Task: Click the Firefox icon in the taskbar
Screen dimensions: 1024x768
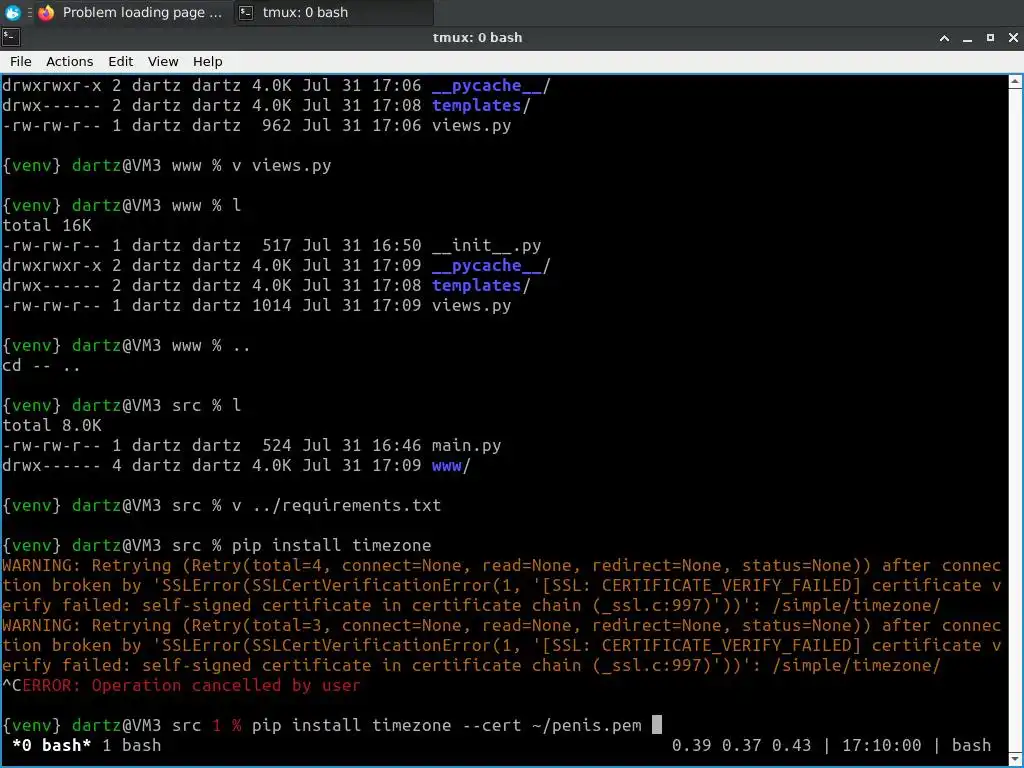Action: click(x=46, y=12)
